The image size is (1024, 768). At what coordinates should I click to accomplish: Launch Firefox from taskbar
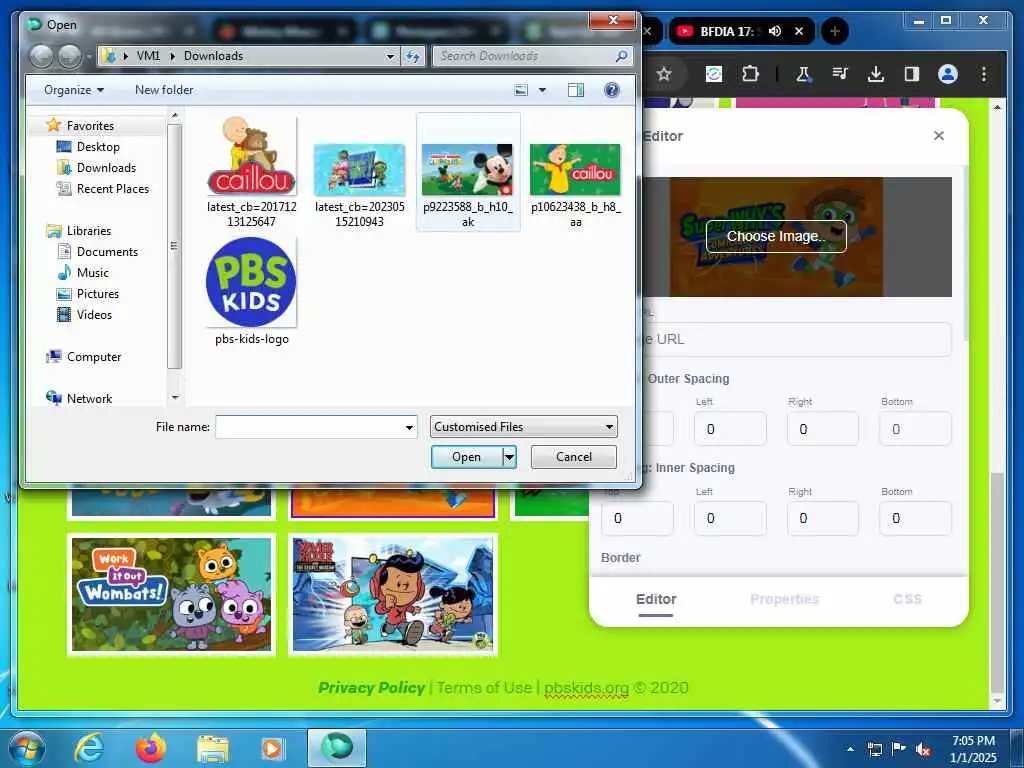point(150,748)
